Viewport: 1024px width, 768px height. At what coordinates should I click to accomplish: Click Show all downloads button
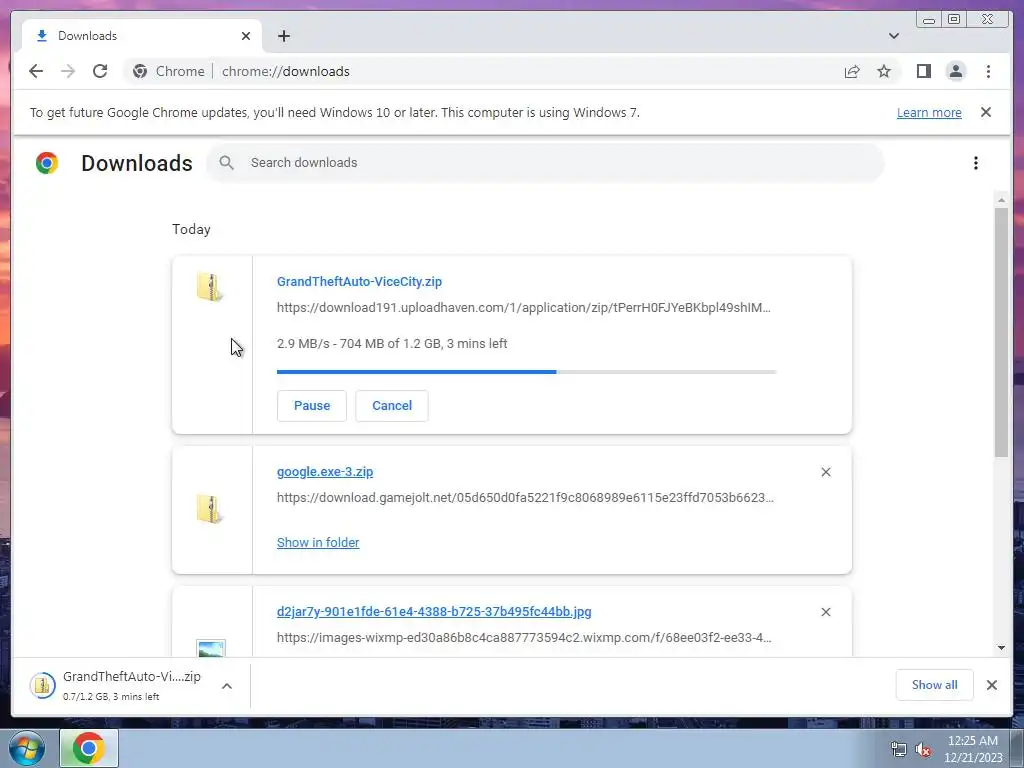[x=935, y=685]
